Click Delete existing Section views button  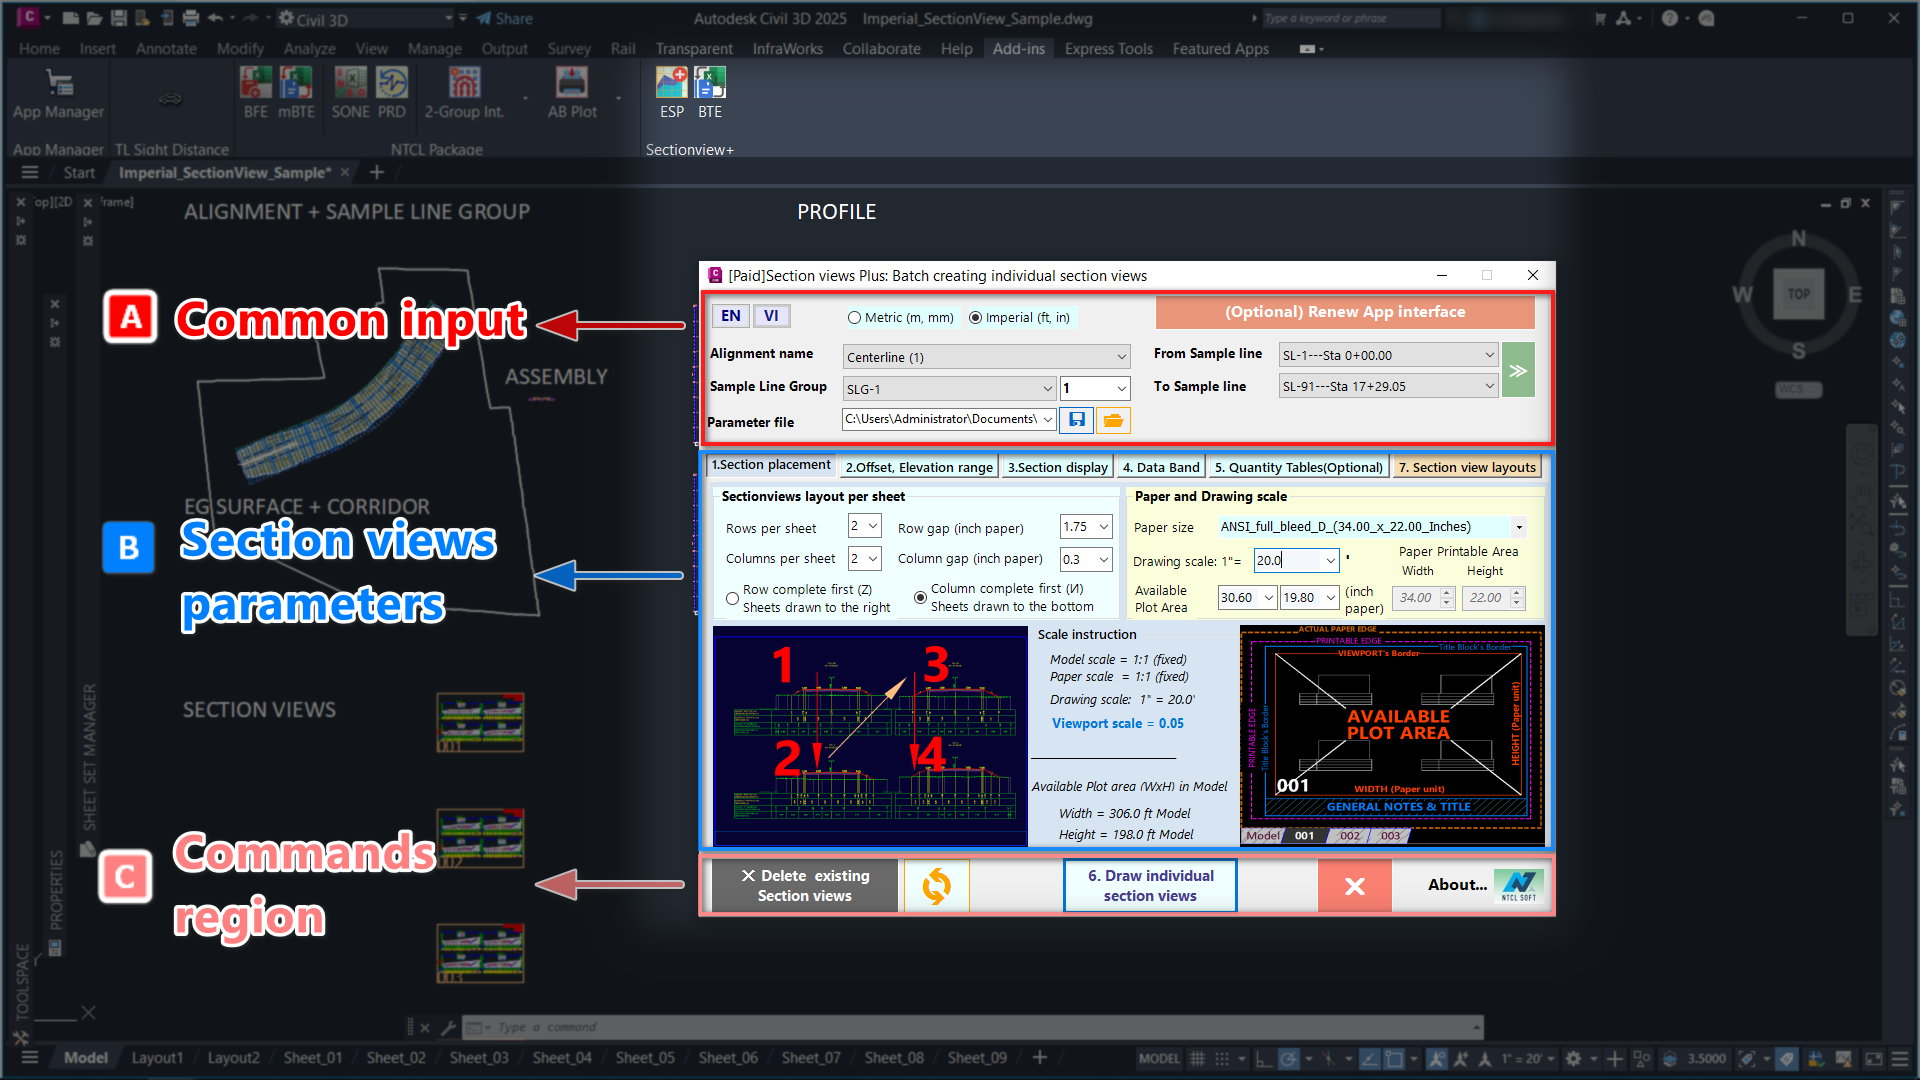805,886
